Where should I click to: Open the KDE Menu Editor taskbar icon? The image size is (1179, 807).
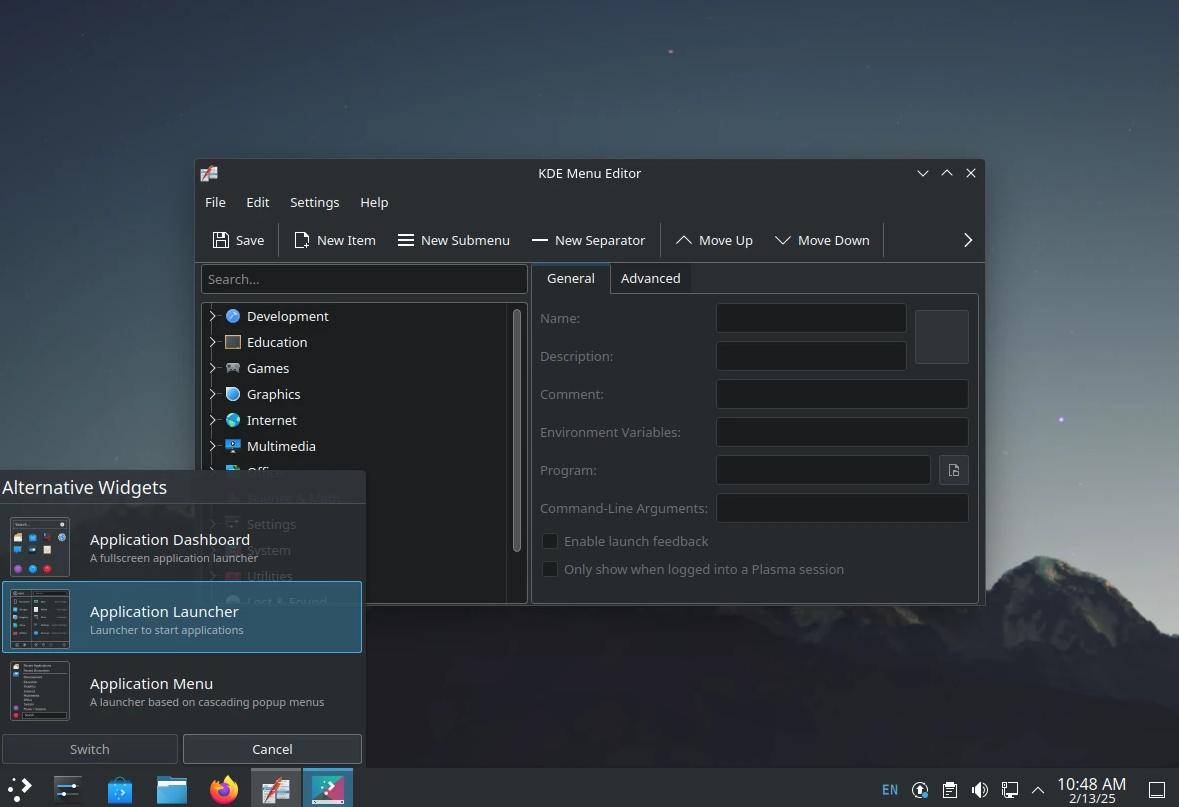click(275, 789)
